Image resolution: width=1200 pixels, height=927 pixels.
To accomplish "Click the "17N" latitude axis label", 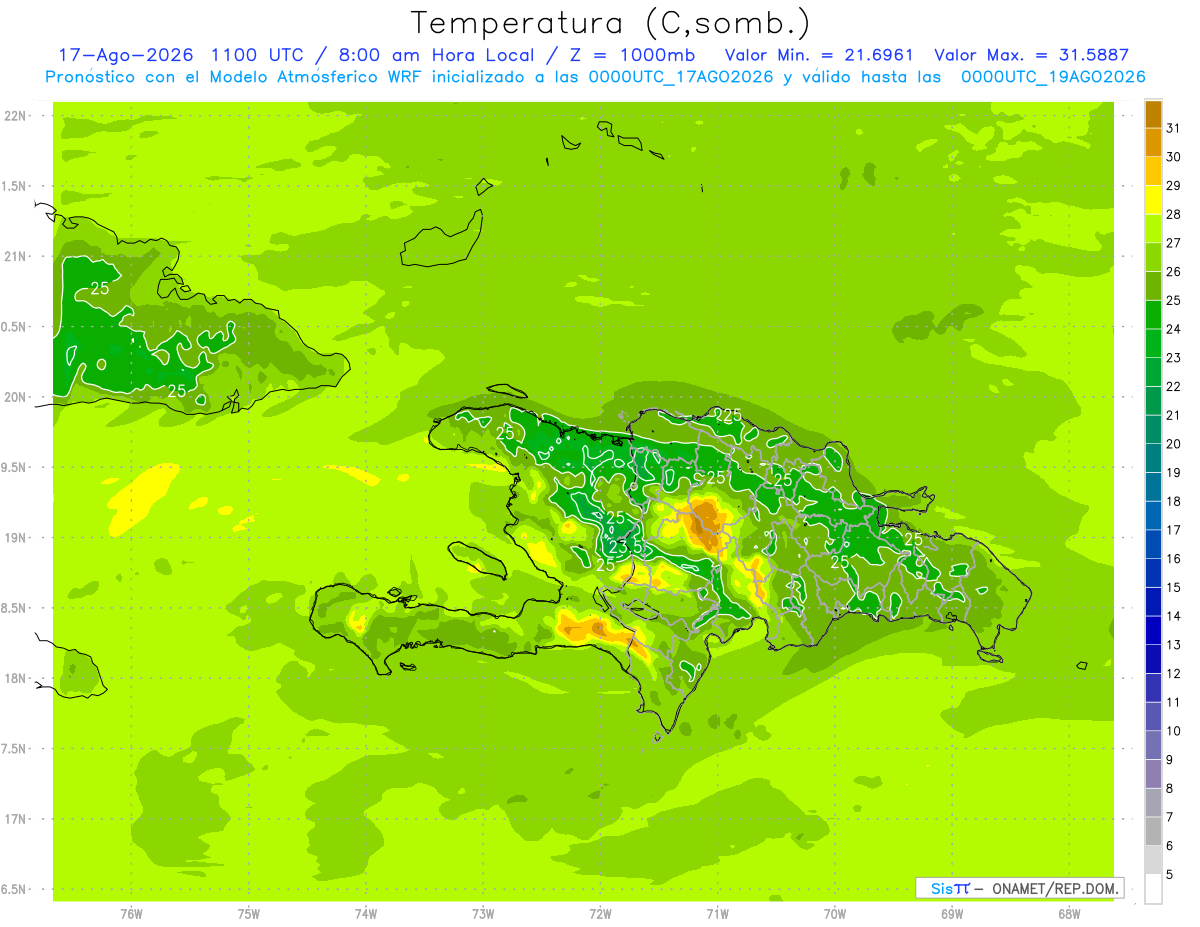I will tap(15, 820).
